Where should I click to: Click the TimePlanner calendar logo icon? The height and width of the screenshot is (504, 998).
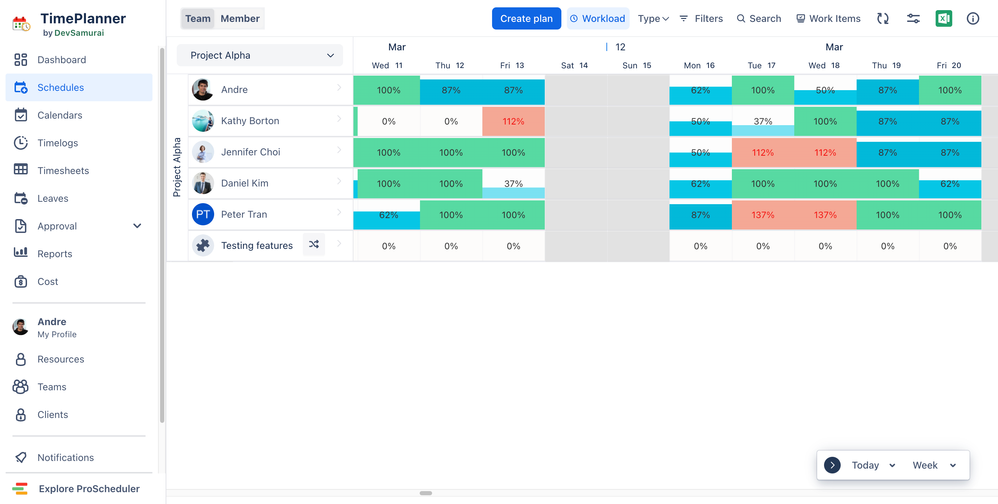coord(21,24)
